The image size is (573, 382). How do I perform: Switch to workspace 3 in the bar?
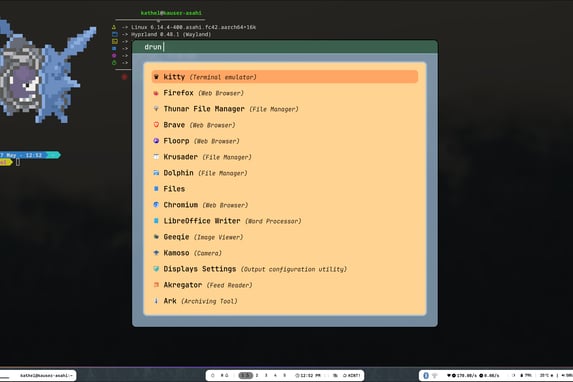coord(266,375)
